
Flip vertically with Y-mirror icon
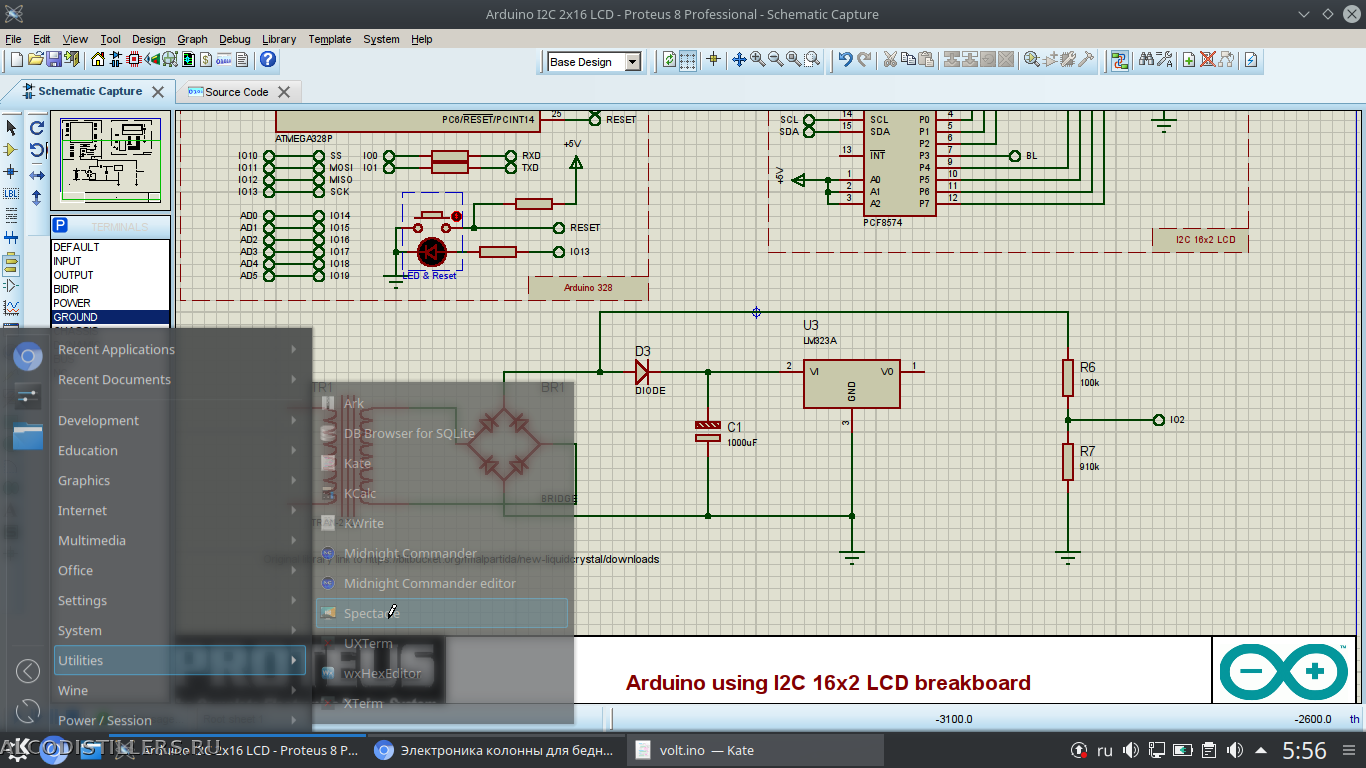coord(37,198)
